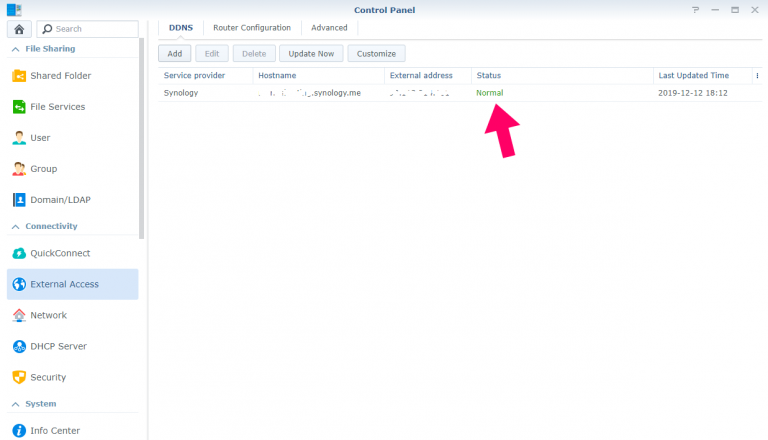Open Info Center

pos(55,431)
